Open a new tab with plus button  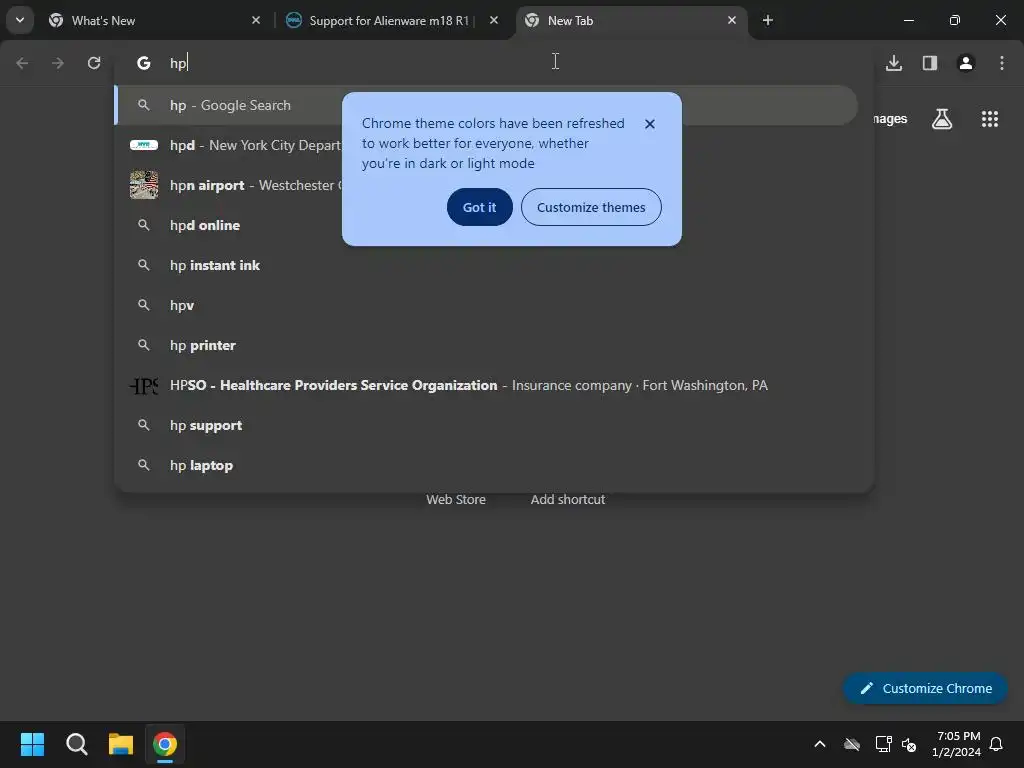click(768, 20)
